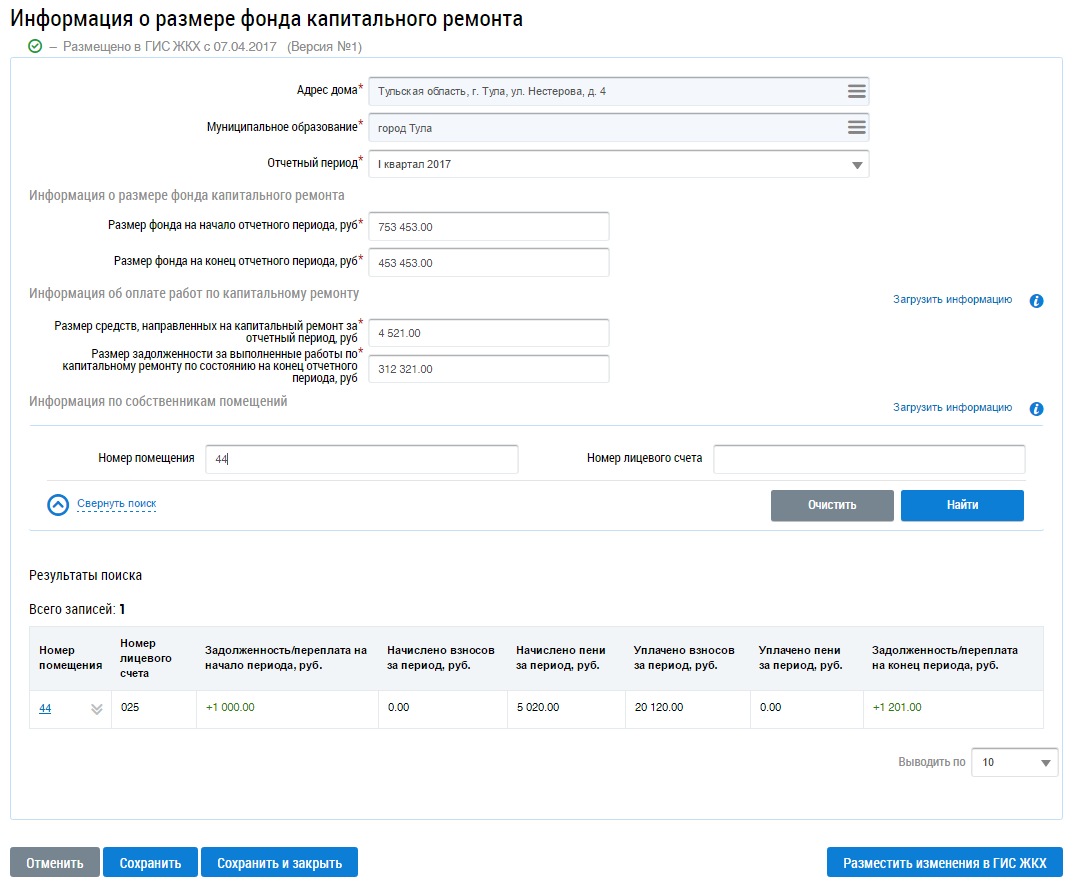Click the 'Свернуть поиск' link
Viewport: 1071px width, 880px height.
pyautogui.click(x=116, y=504)
